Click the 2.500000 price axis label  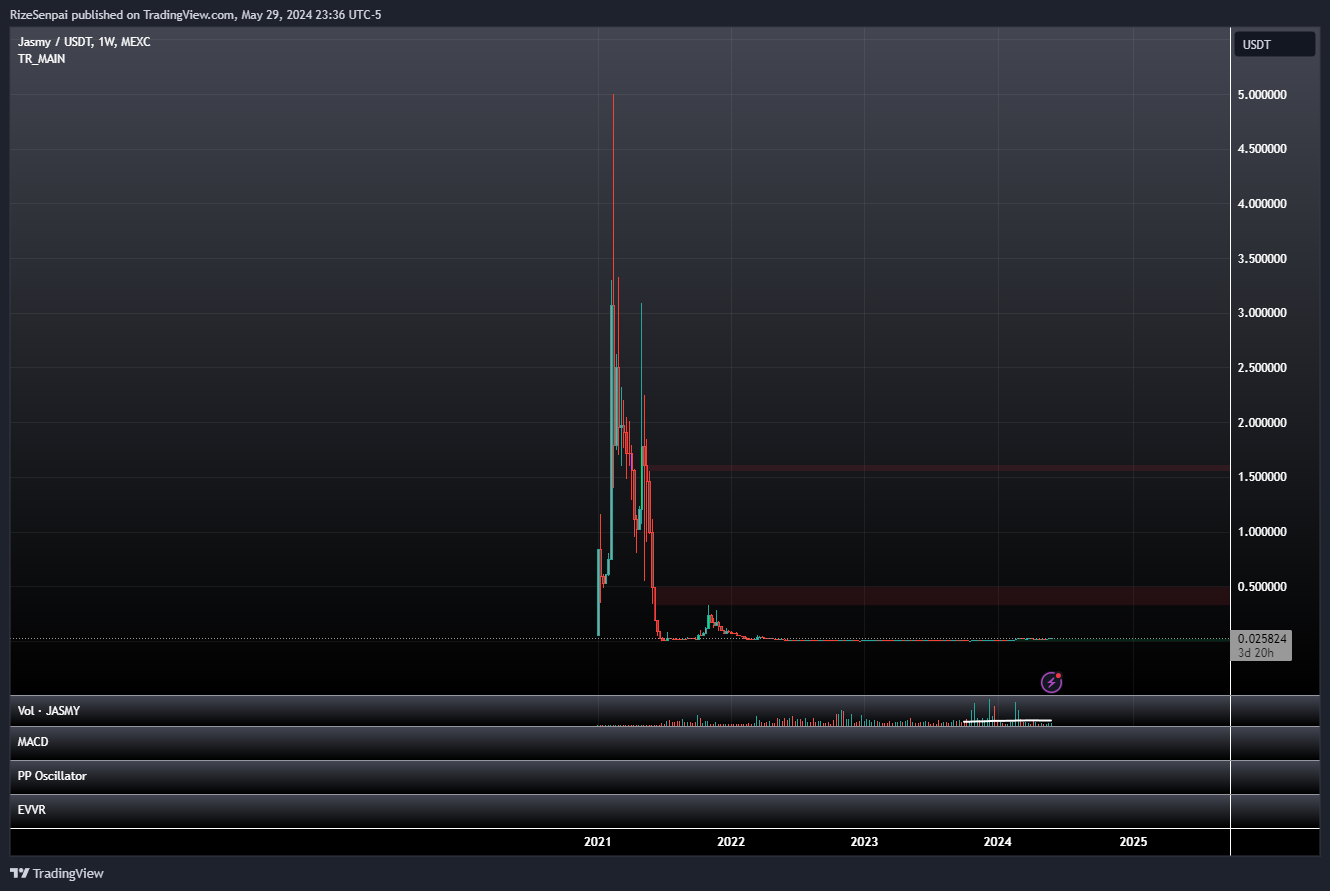(1262, 368)
